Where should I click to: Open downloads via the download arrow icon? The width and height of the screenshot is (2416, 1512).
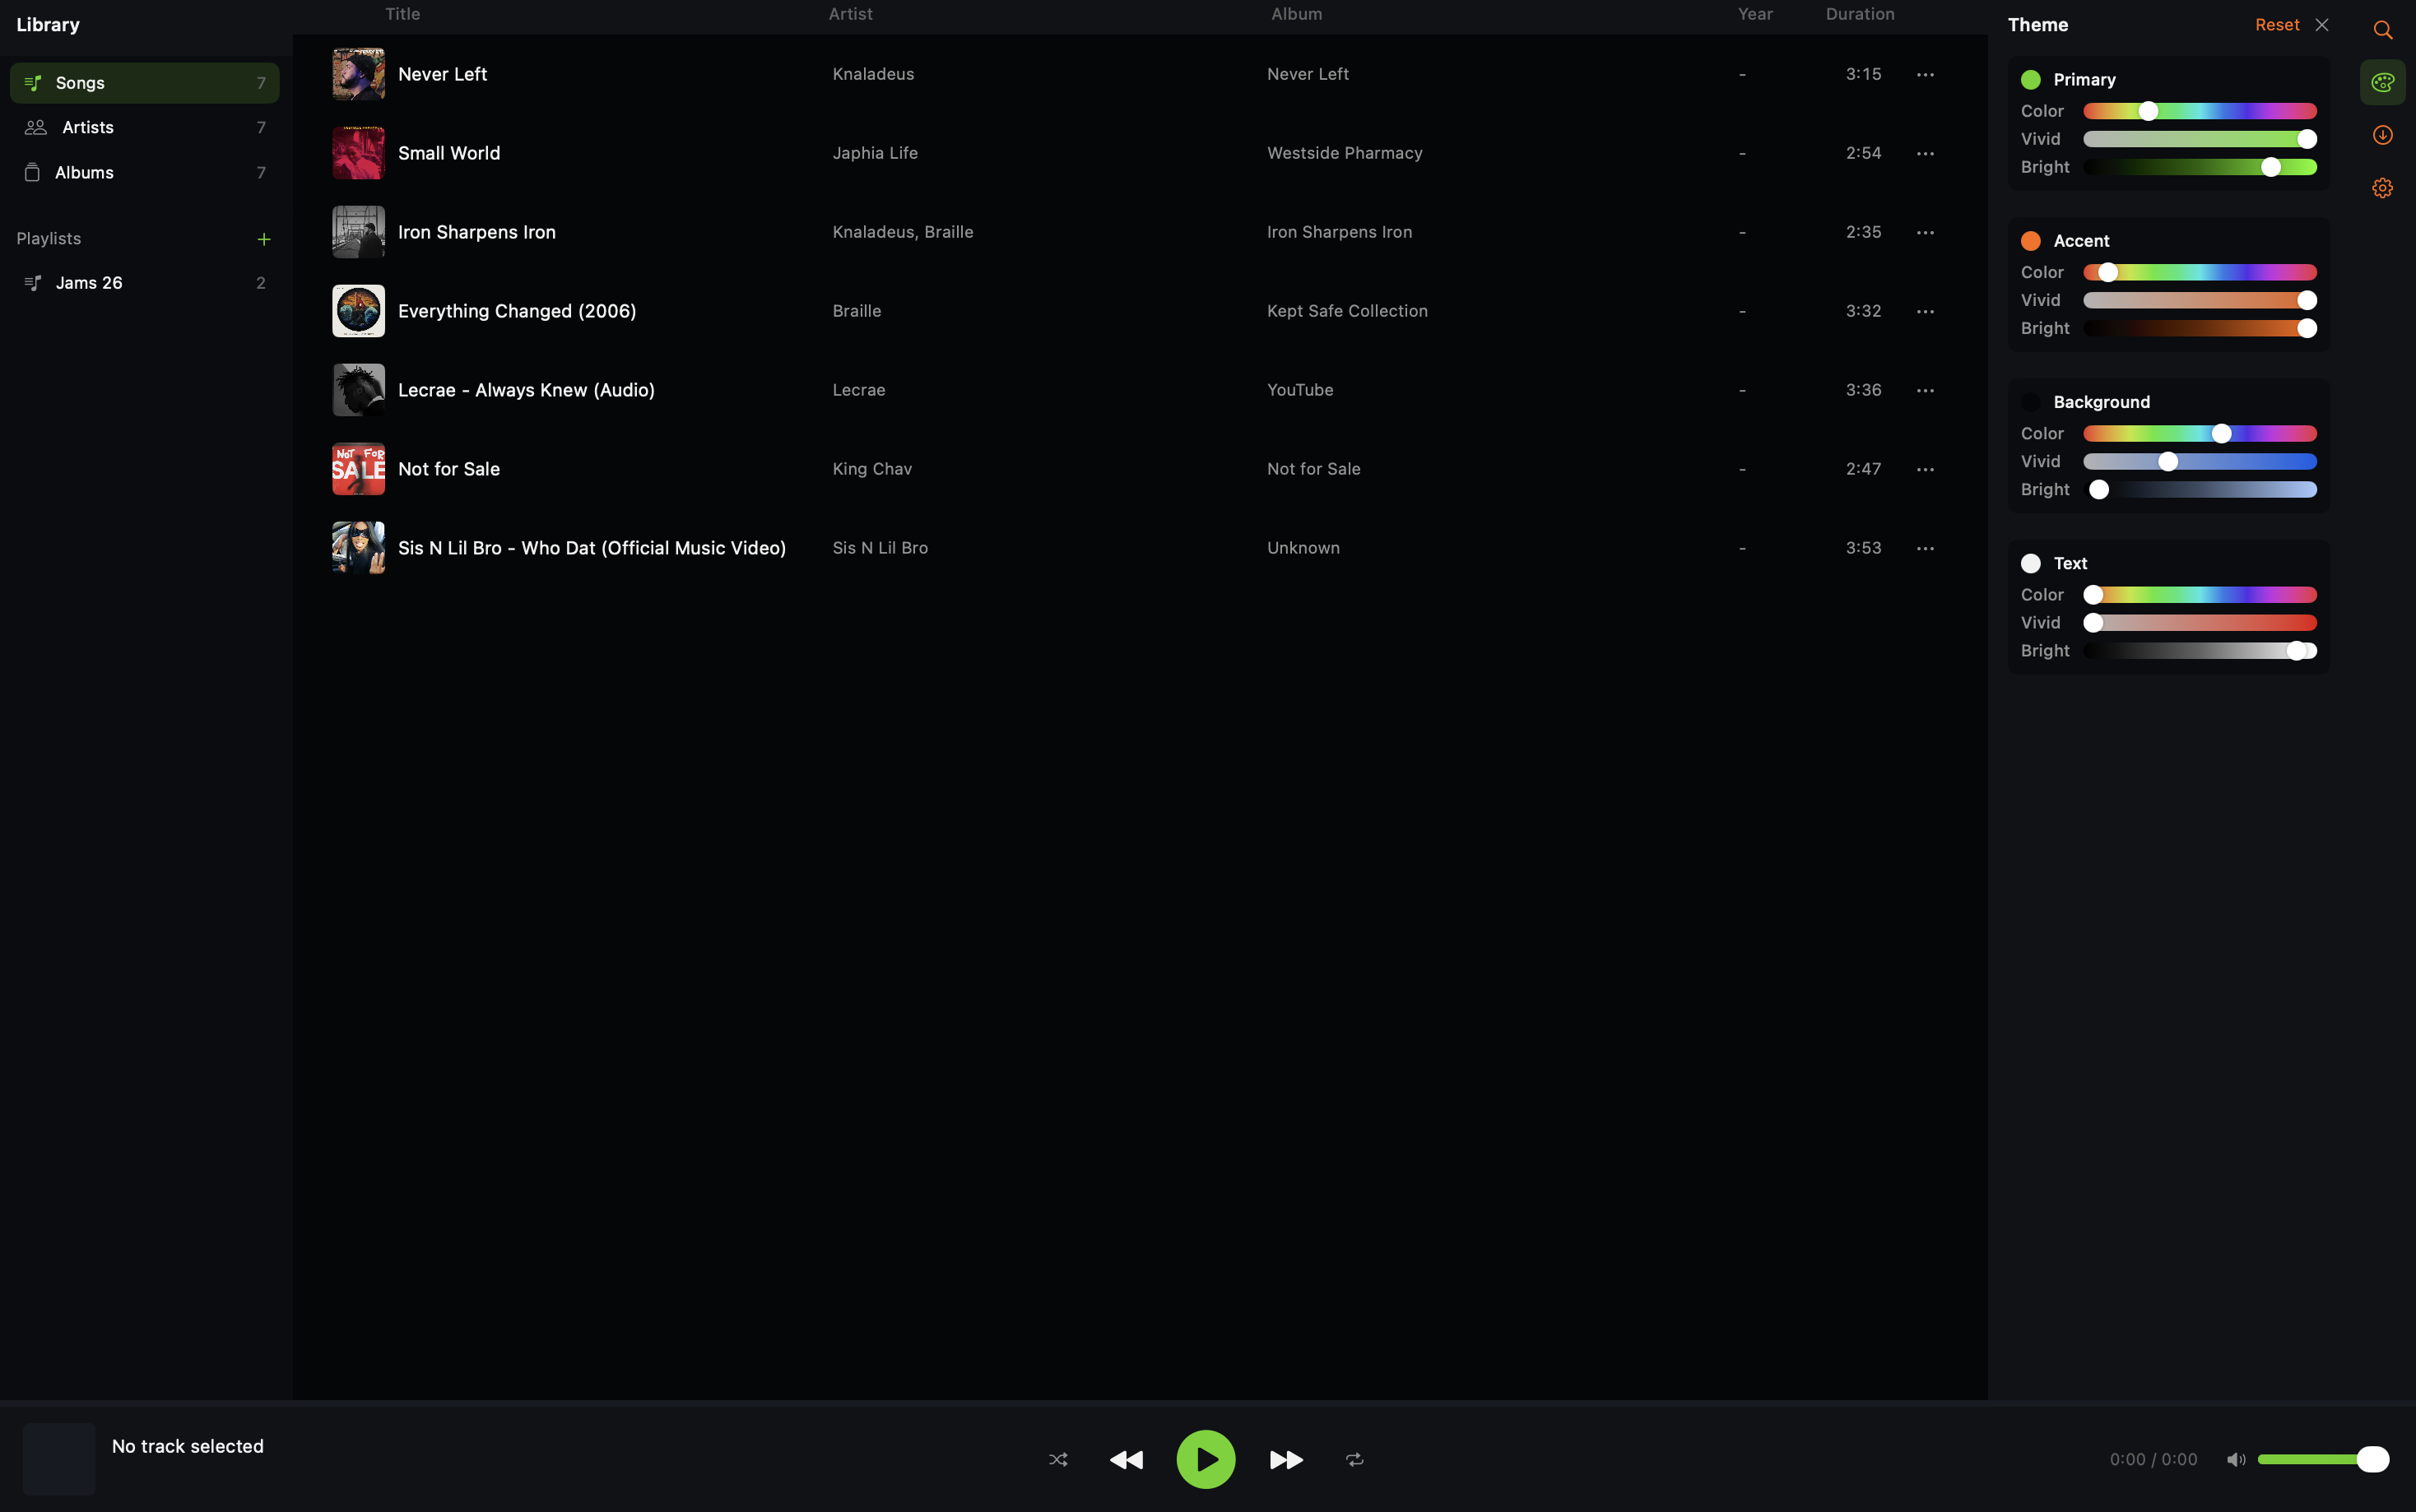click(x=2383, y=135)
